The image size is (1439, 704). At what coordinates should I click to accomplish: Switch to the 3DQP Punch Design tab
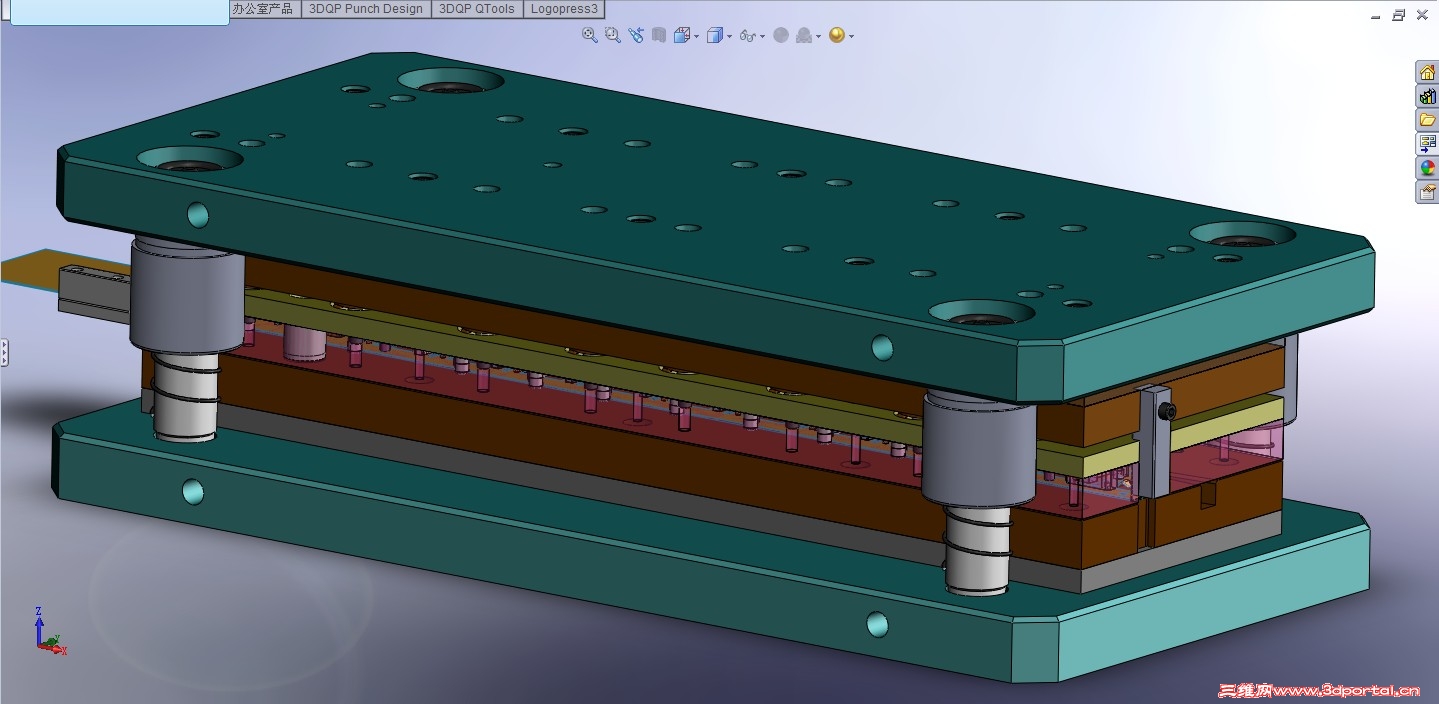tap(365, 8)
